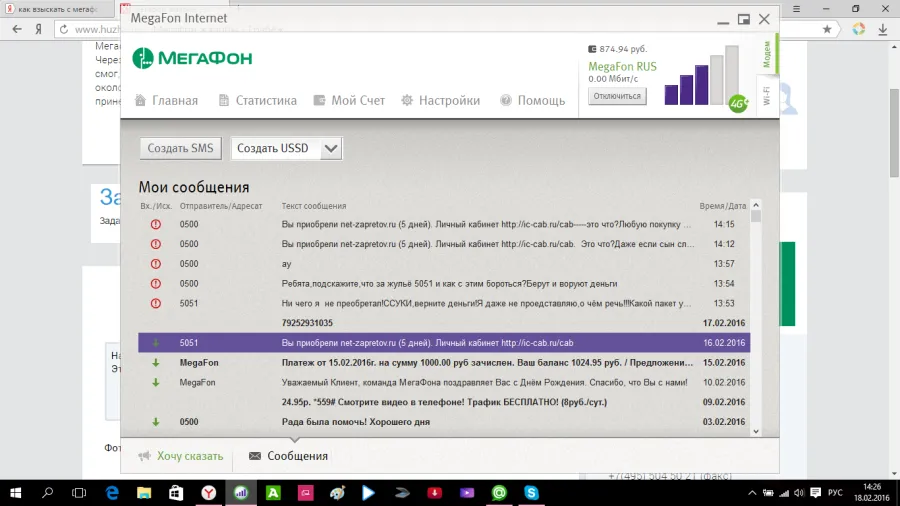900x506 pixels.
Task: Click message list scrollbar down arrow
Action: [x=756, y=431]
